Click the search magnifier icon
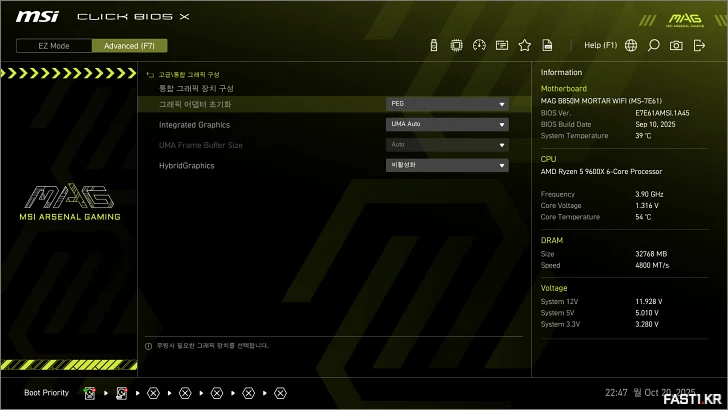 [x=654, y=46]
